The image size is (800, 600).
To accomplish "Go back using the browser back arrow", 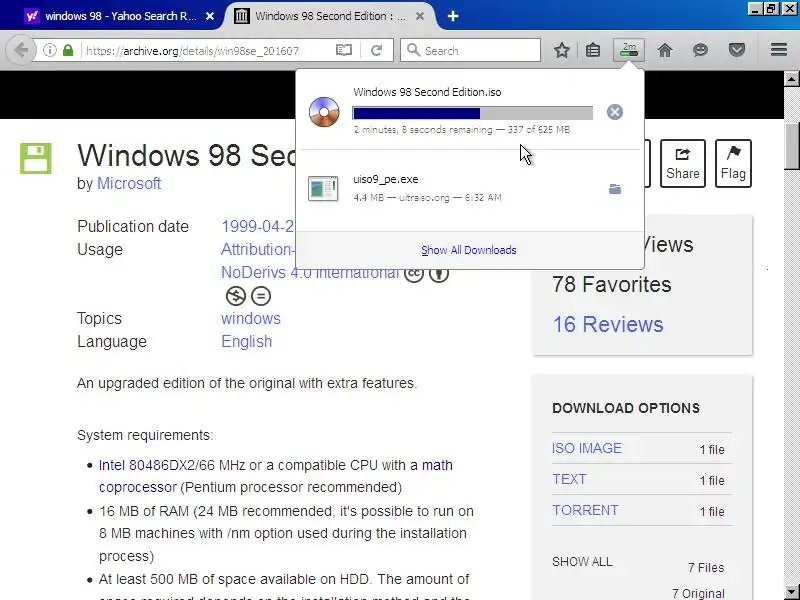I will coord(20,50).
